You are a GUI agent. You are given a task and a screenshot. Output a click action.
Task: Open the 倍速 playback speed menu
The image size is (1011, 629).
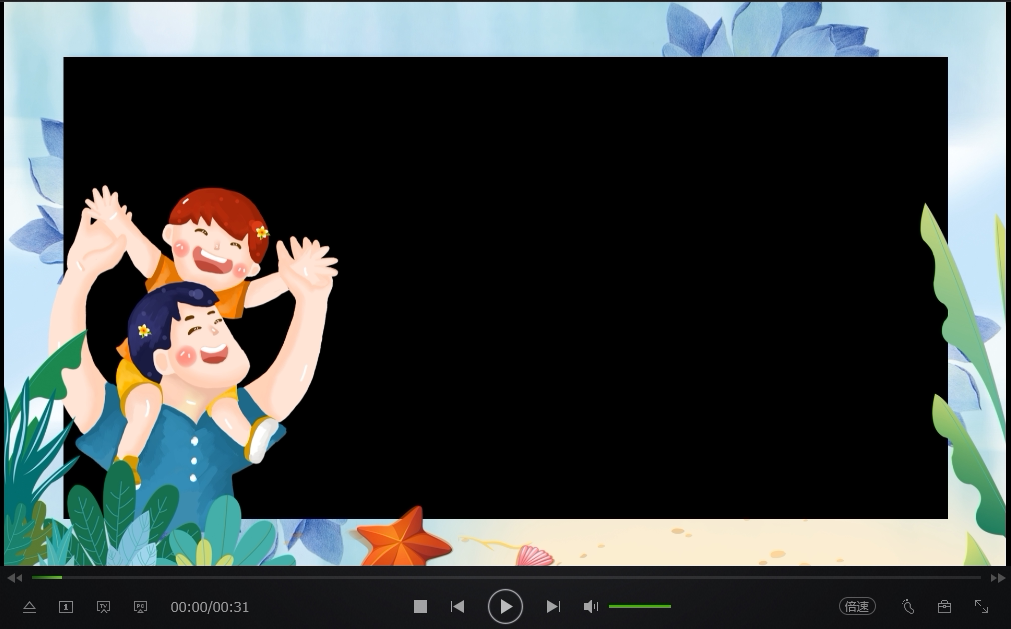coord(857,606)
